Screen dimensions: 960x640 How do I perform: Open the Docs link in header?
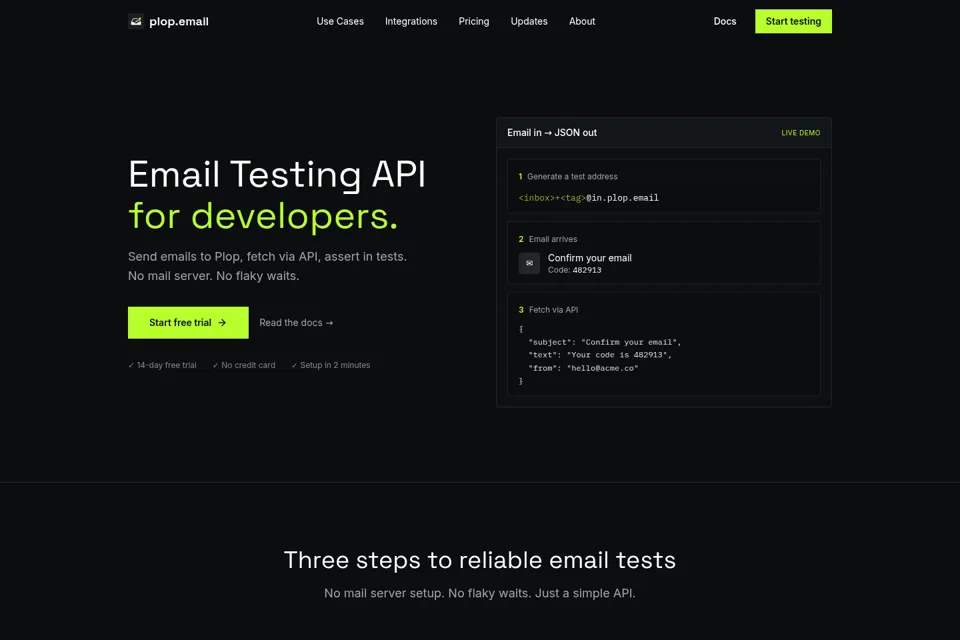[x=724, y=21]
